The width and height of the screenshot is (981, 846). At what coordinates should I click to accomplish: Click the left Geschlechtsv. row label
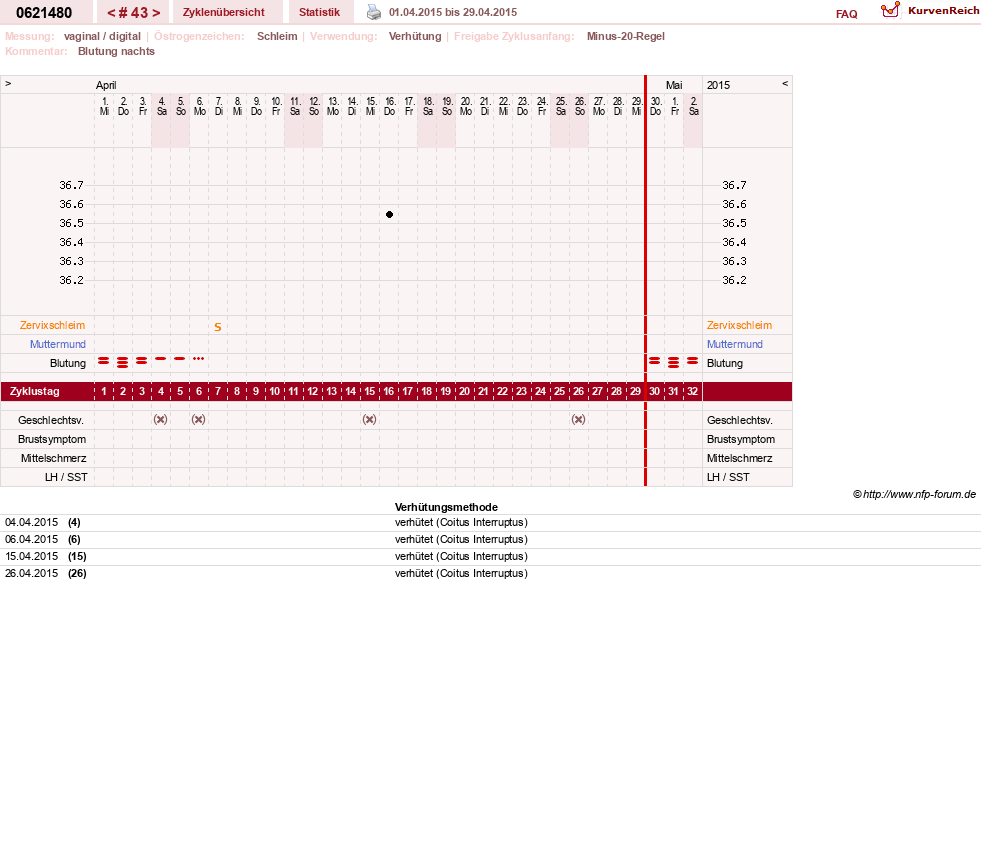pos(51,420)
